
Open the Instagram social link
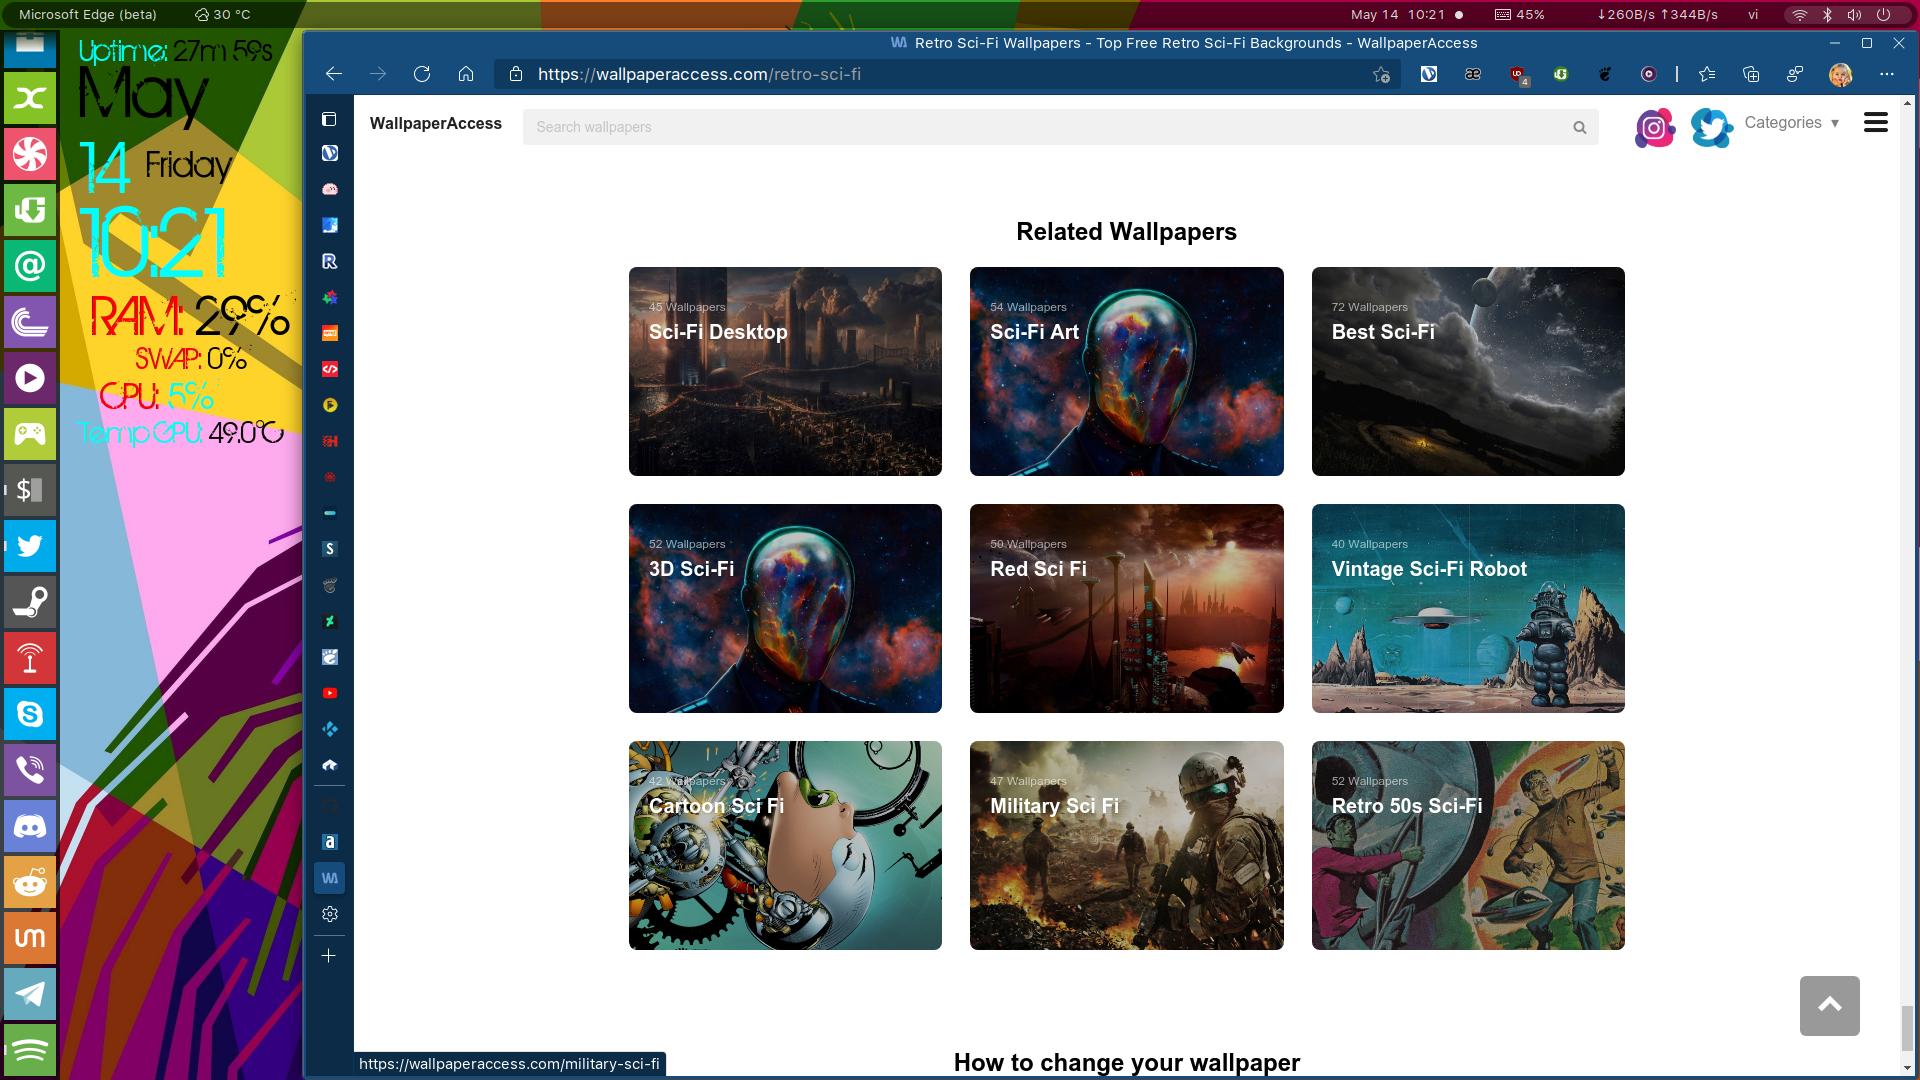click(x=1654, y=128)
